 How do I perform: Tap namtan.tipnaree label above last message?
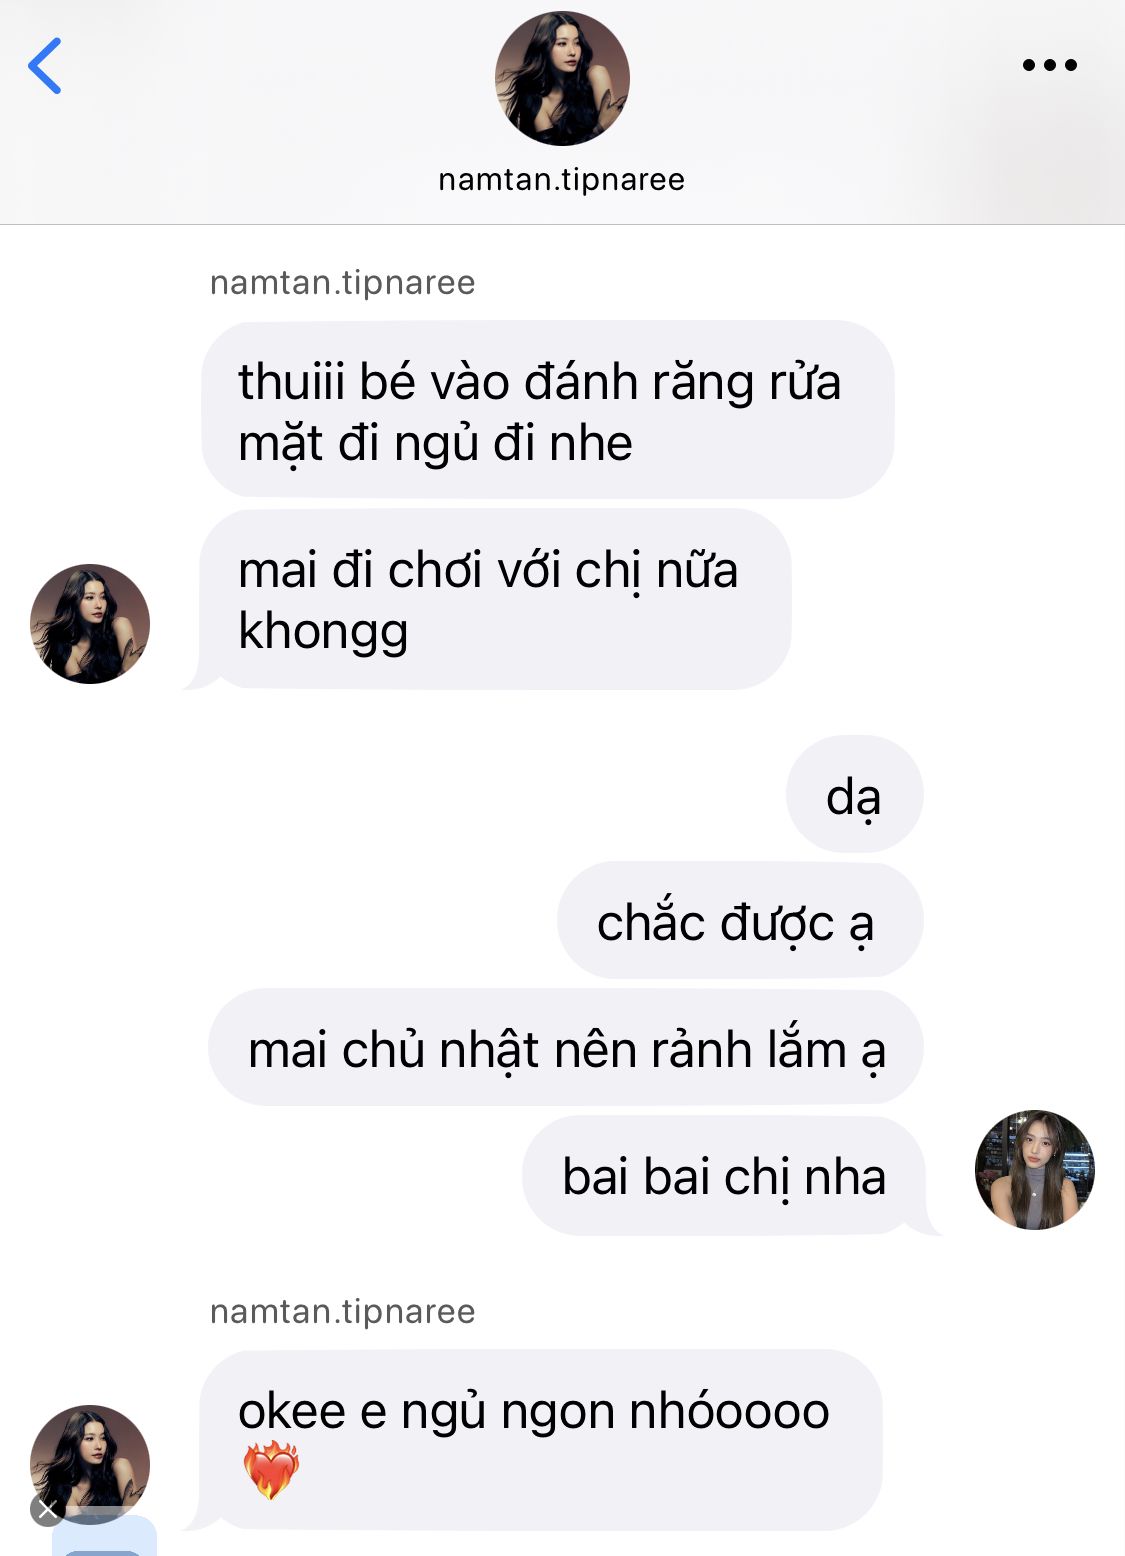point(342,1312)
